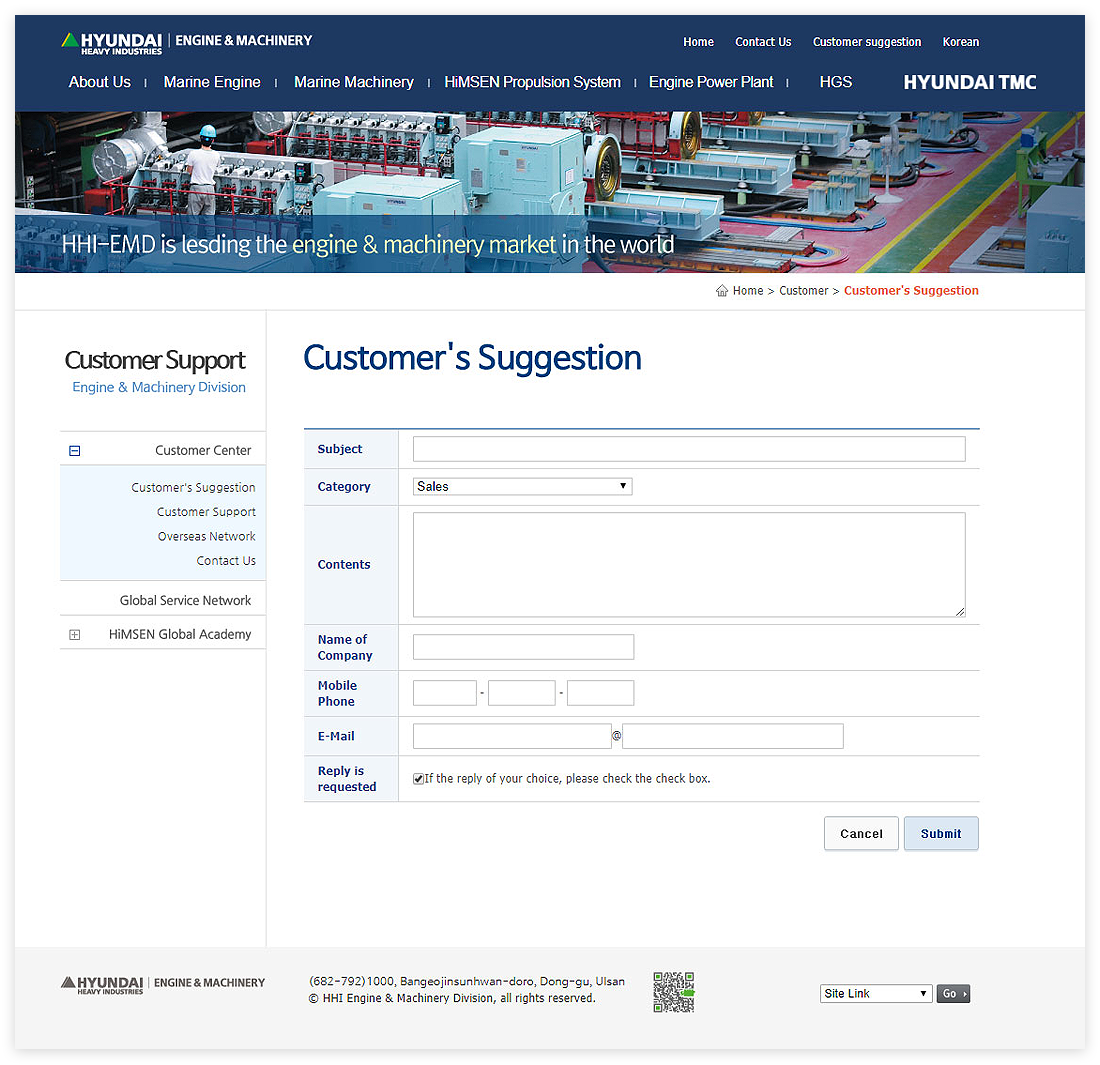Open the HGS menu item

click(836, 82)
